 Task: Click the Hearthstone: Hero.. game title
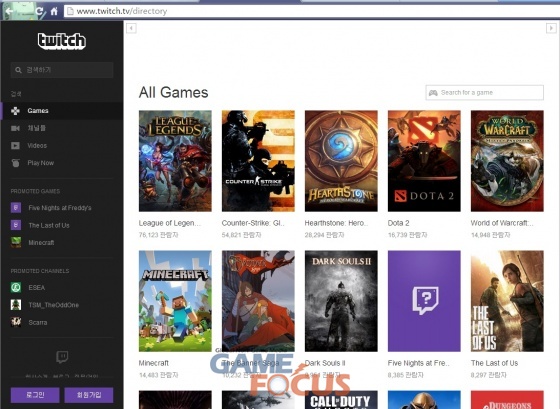point(336,223)
